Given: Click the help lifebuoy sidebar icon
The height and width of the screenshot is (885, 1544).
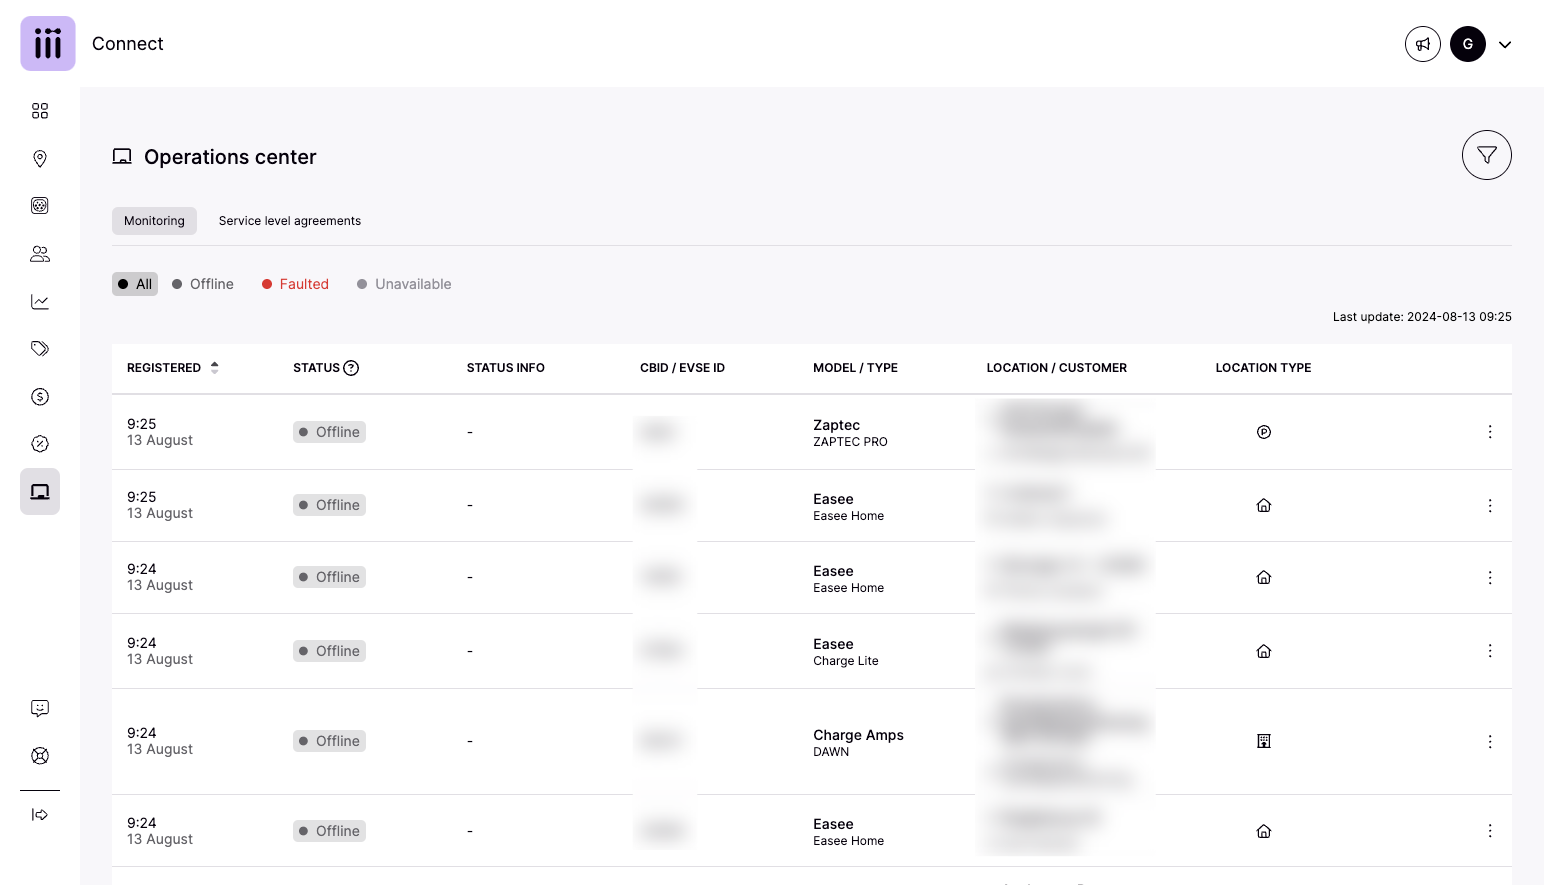Looking at the screenshot, I should (x=40, y=756).
